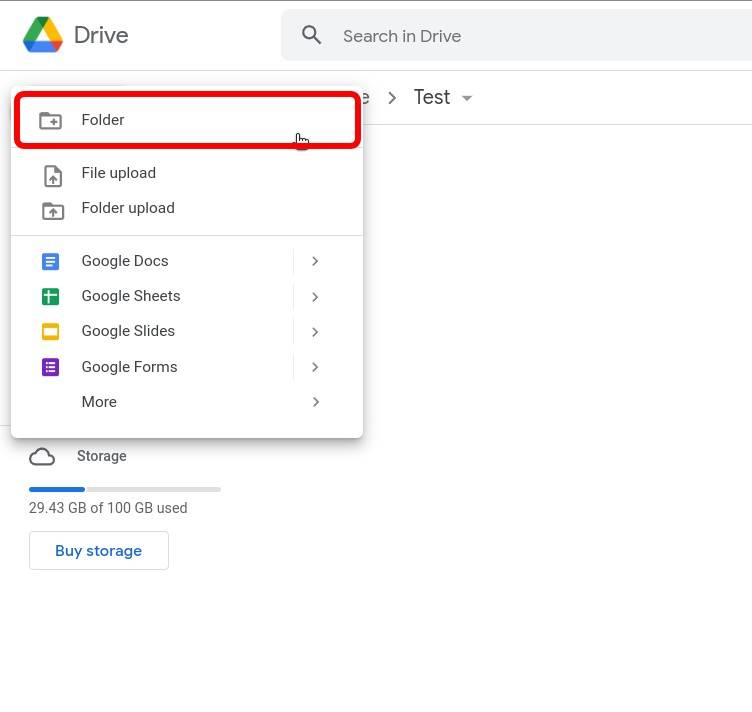Click the storage usage progress bar
This screenshot has width=752, height=712.
[x=125, y=490]
